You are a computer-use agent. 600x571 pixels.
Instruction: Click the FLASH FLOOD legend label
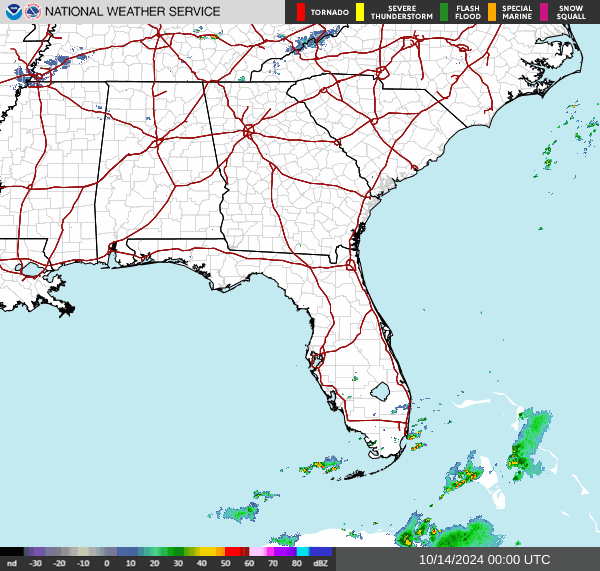(468, 13)
